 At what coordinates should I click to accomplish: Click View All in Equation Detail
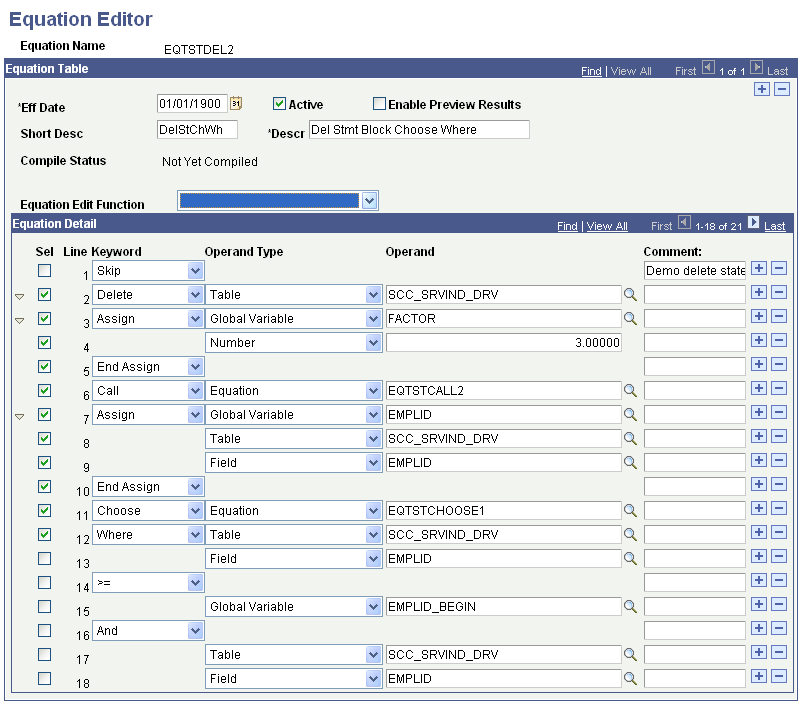pos(607,226)
